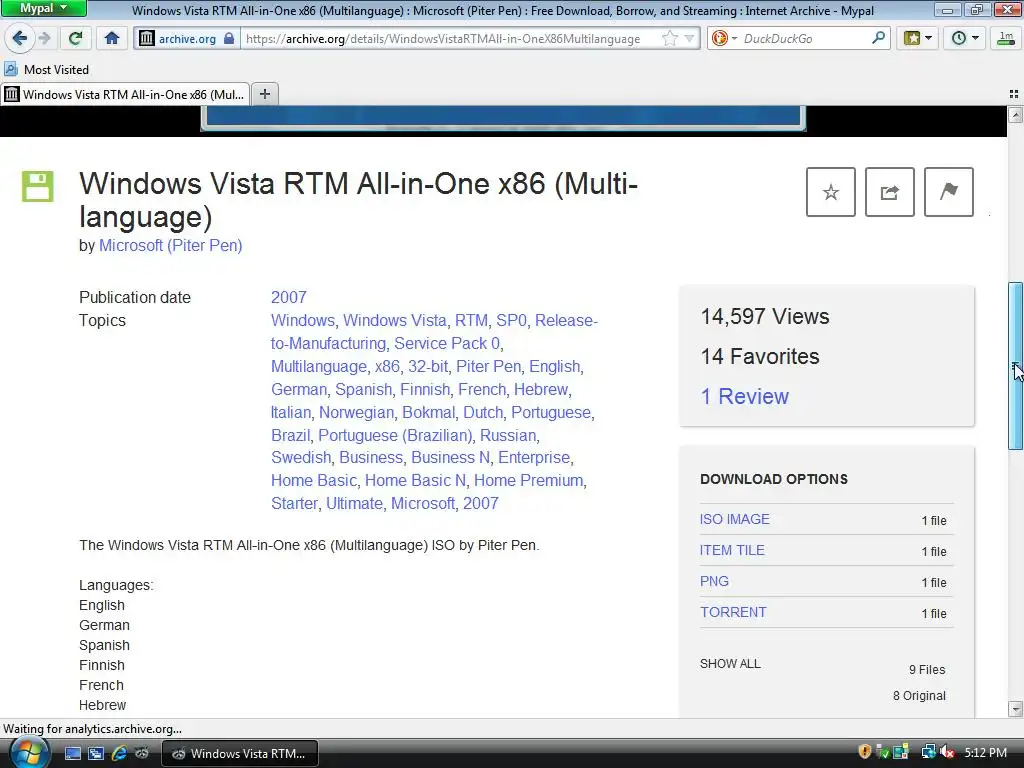
Task: Click the x86 topic link
Action: (387, 366)
